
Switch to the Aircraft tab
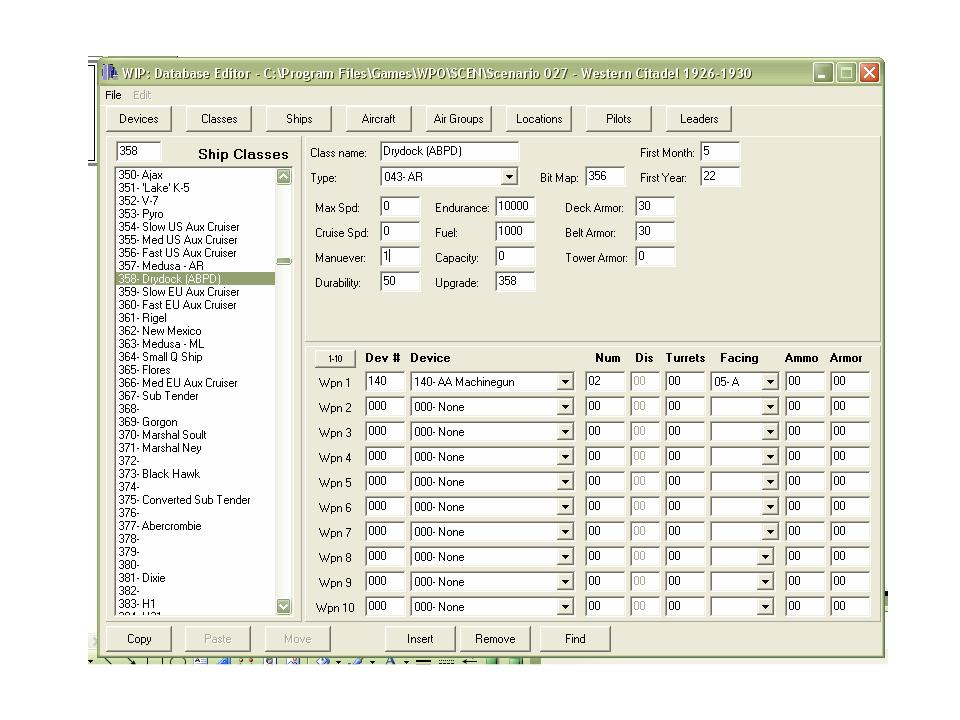click(x=378, y=119)
